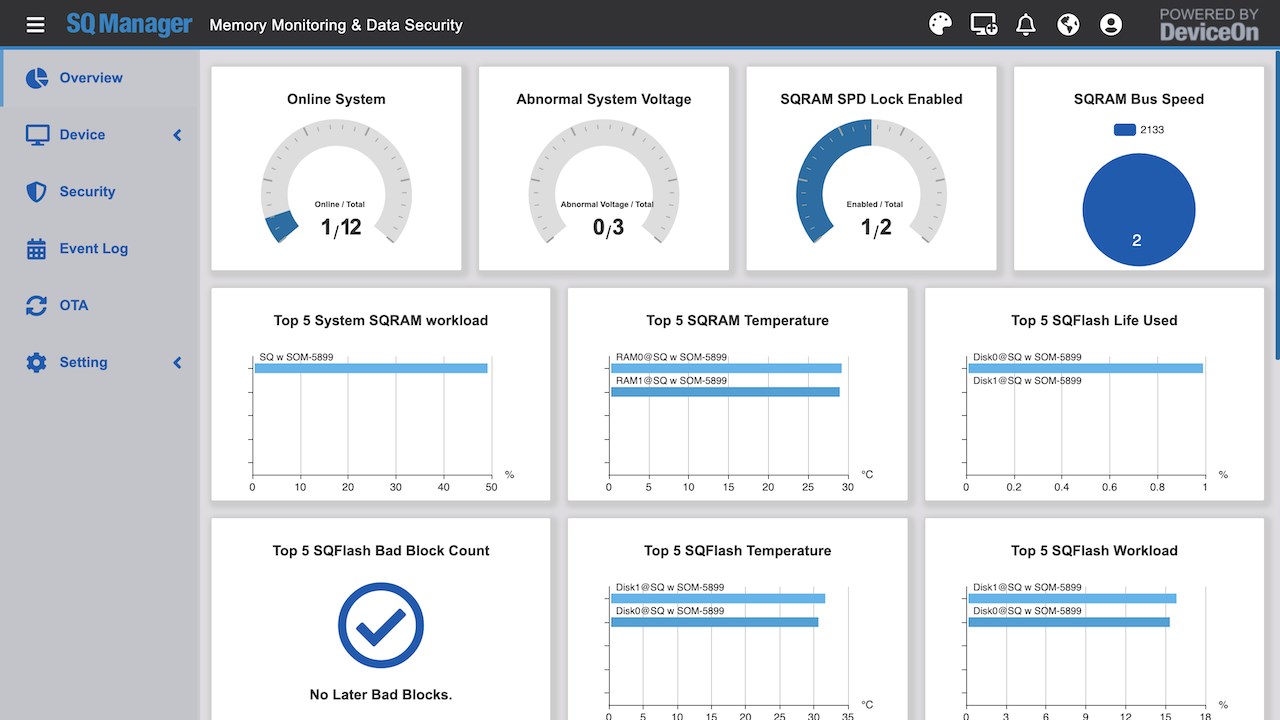Open the language globe icon
The width and height of the screenshot is (1280, 720).
coord(1069,25)
